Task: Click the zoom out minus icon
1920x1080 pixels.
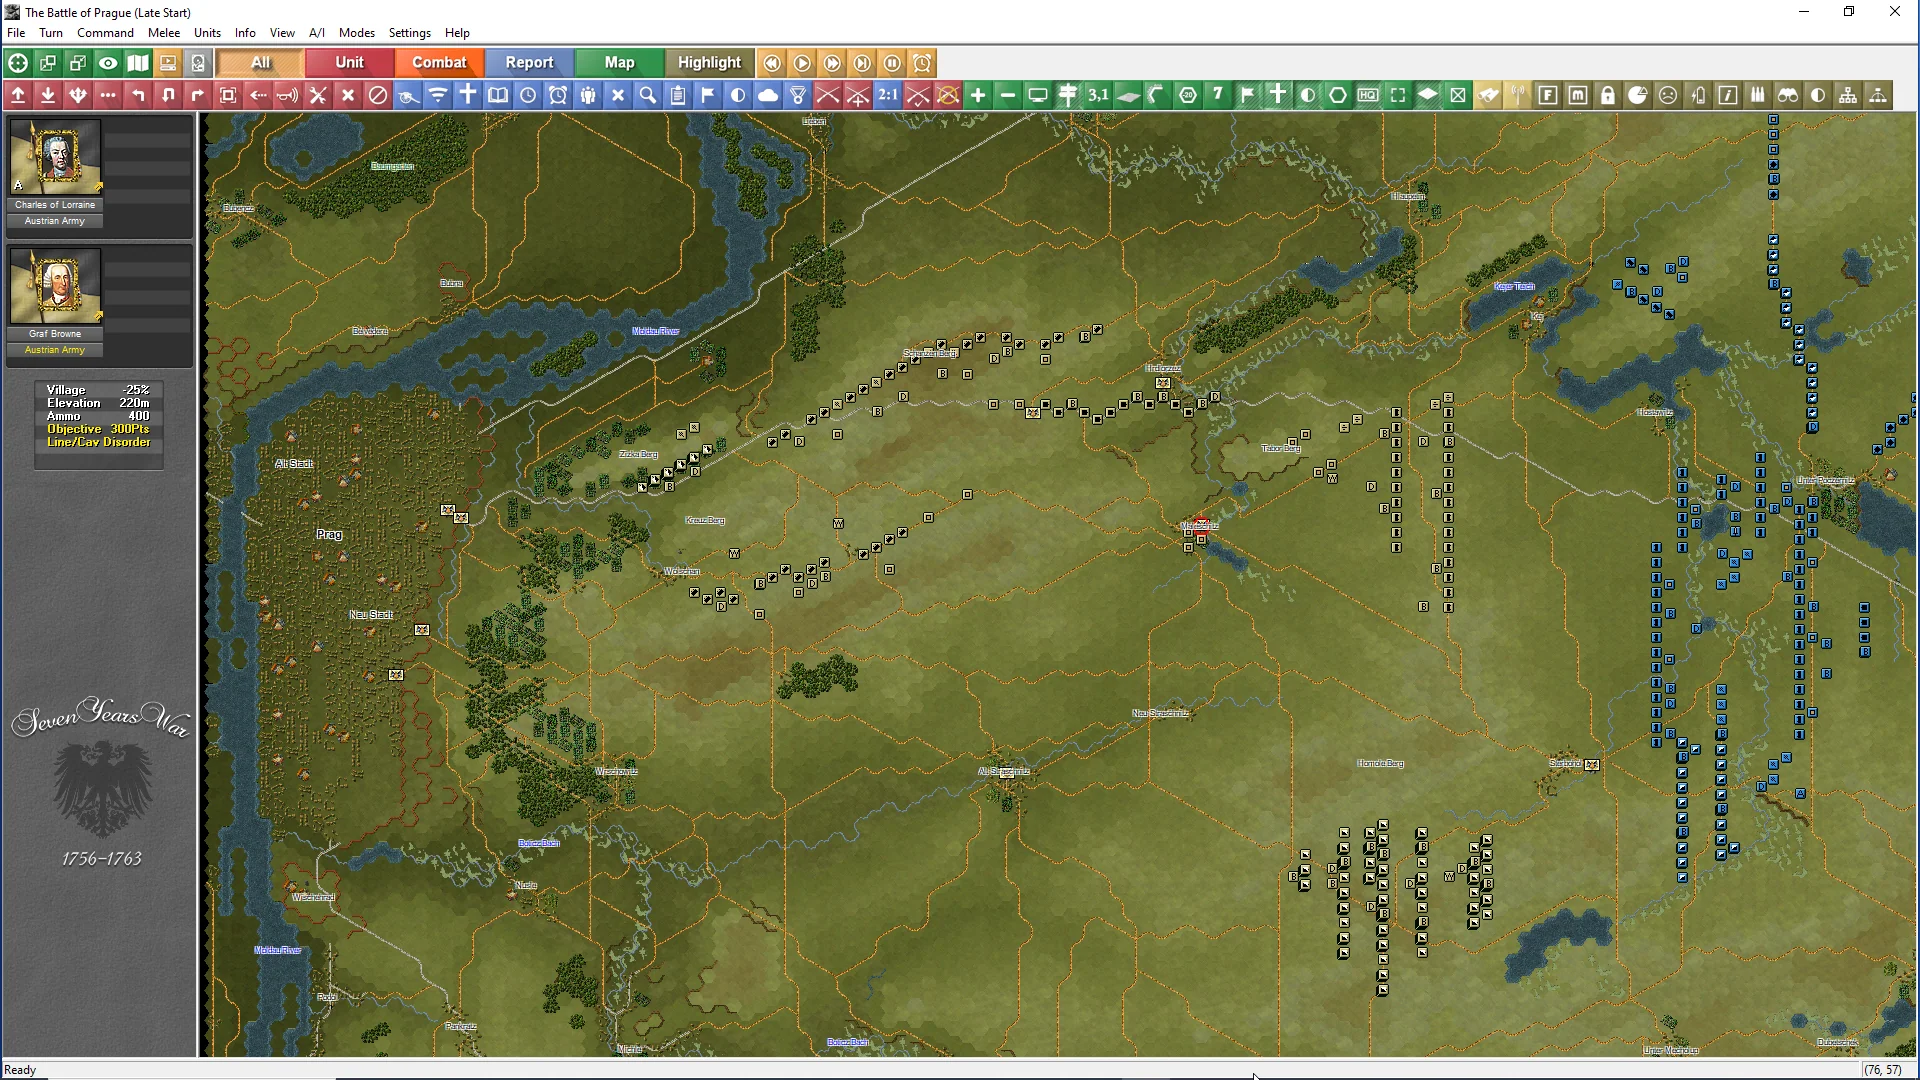Action: [x=1008, y=95]
